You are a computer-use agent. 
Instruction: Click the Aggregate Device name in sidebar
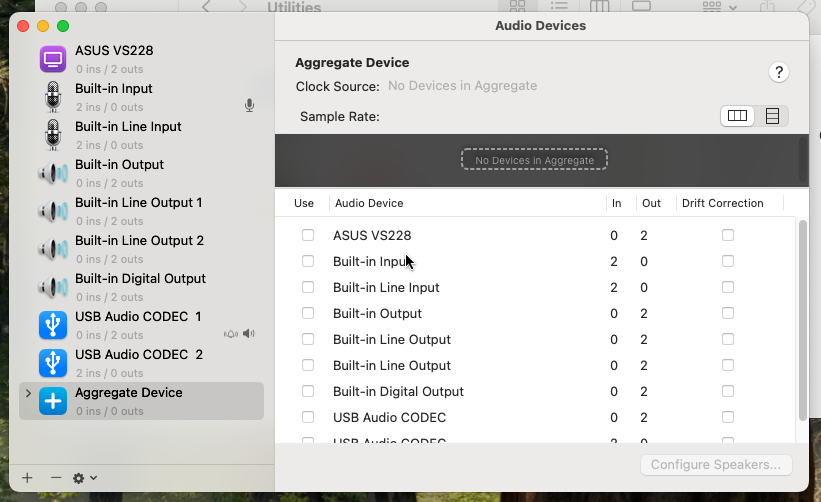click(129, 393)
